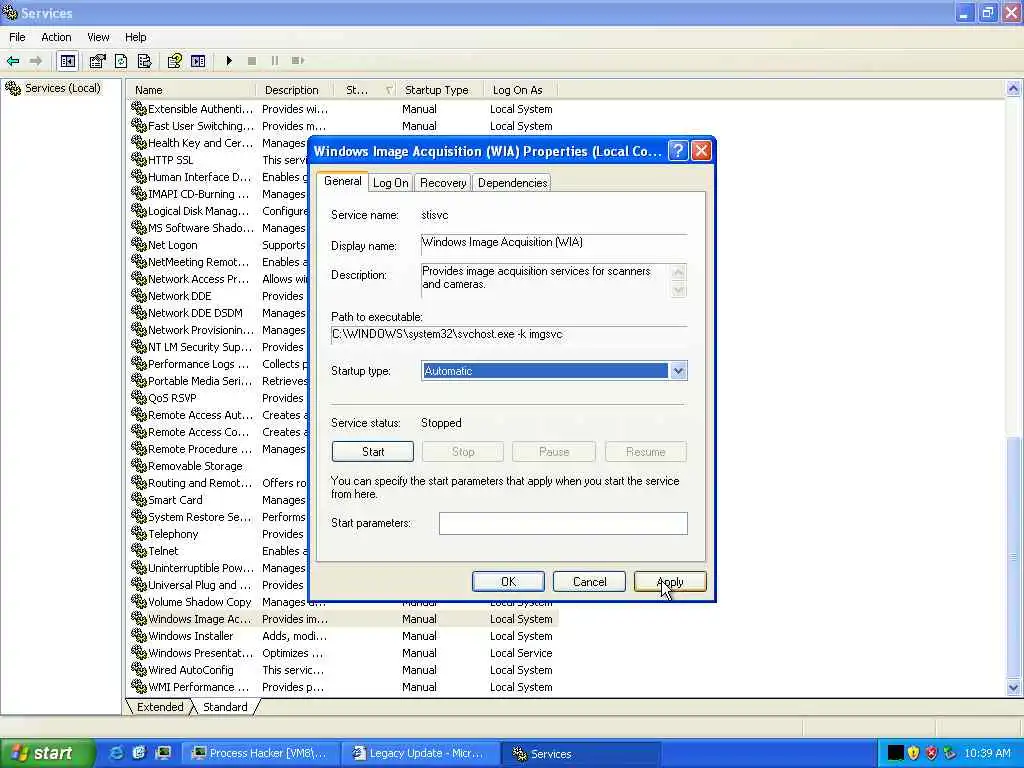Click the Path to executable field
Viewport: 1024px width, 768px height.
[x=509, y=334]
